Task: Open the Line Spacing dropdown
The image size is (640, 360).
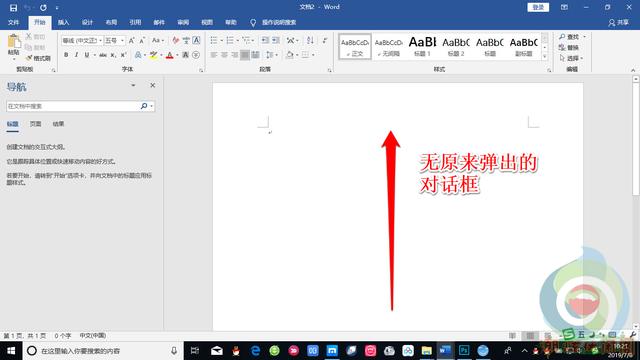Action: coord(271,55)
